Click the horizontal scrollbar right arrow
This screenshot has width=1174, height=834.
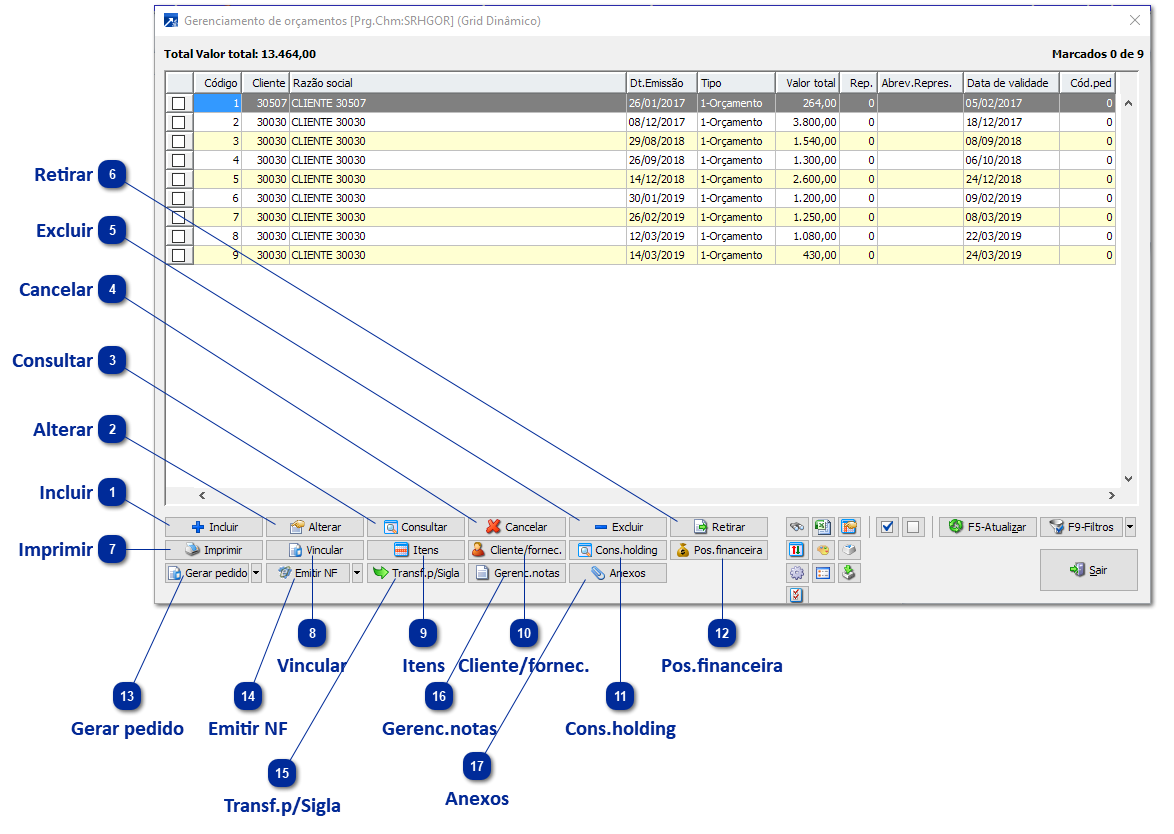(x=1111, y=495)
